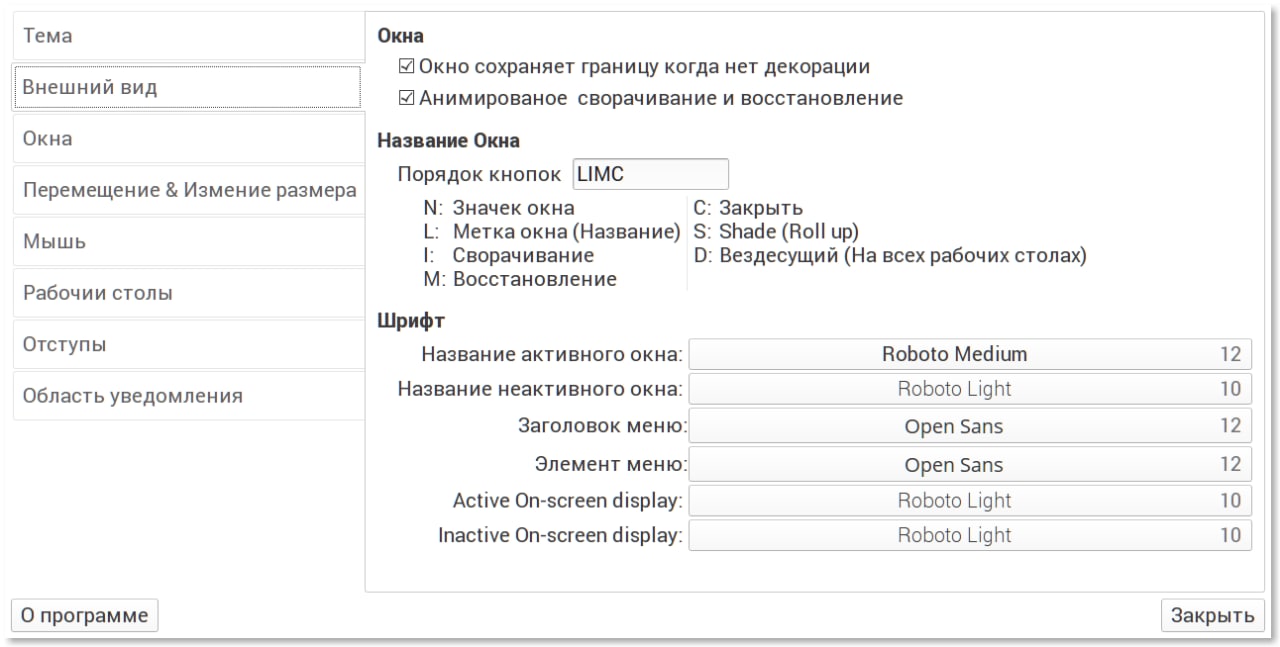Click legend text I: Сворачивание
The height and width of the screenshot is (647, 1280).
tap(508, 256)
